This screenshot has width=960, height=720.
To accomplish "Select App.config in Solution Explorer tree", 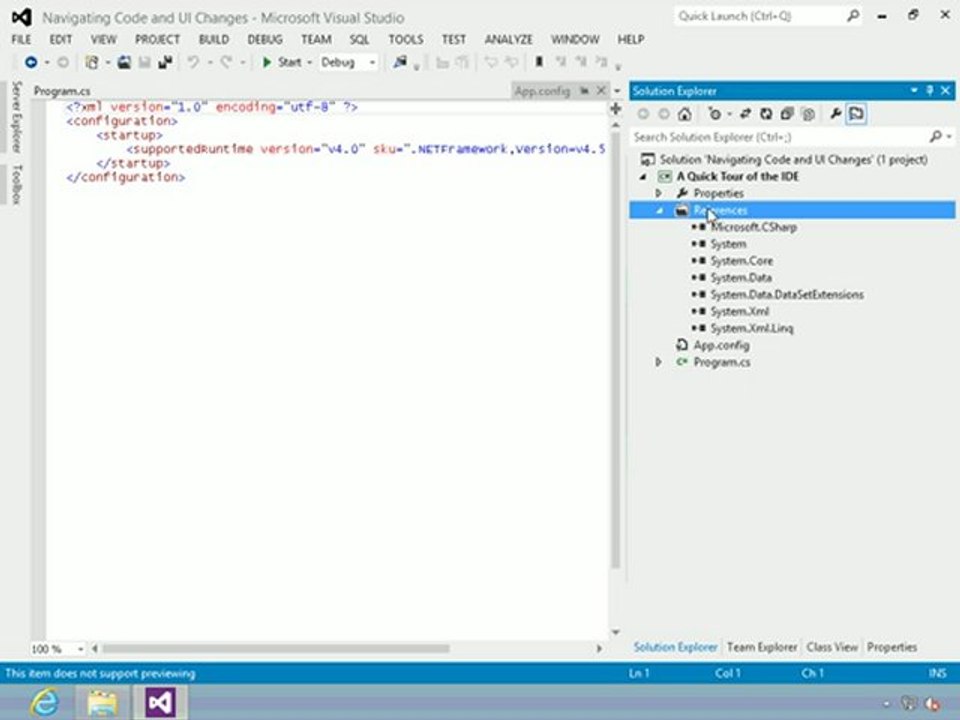I will pyautogui.click(x=721, y=345).
